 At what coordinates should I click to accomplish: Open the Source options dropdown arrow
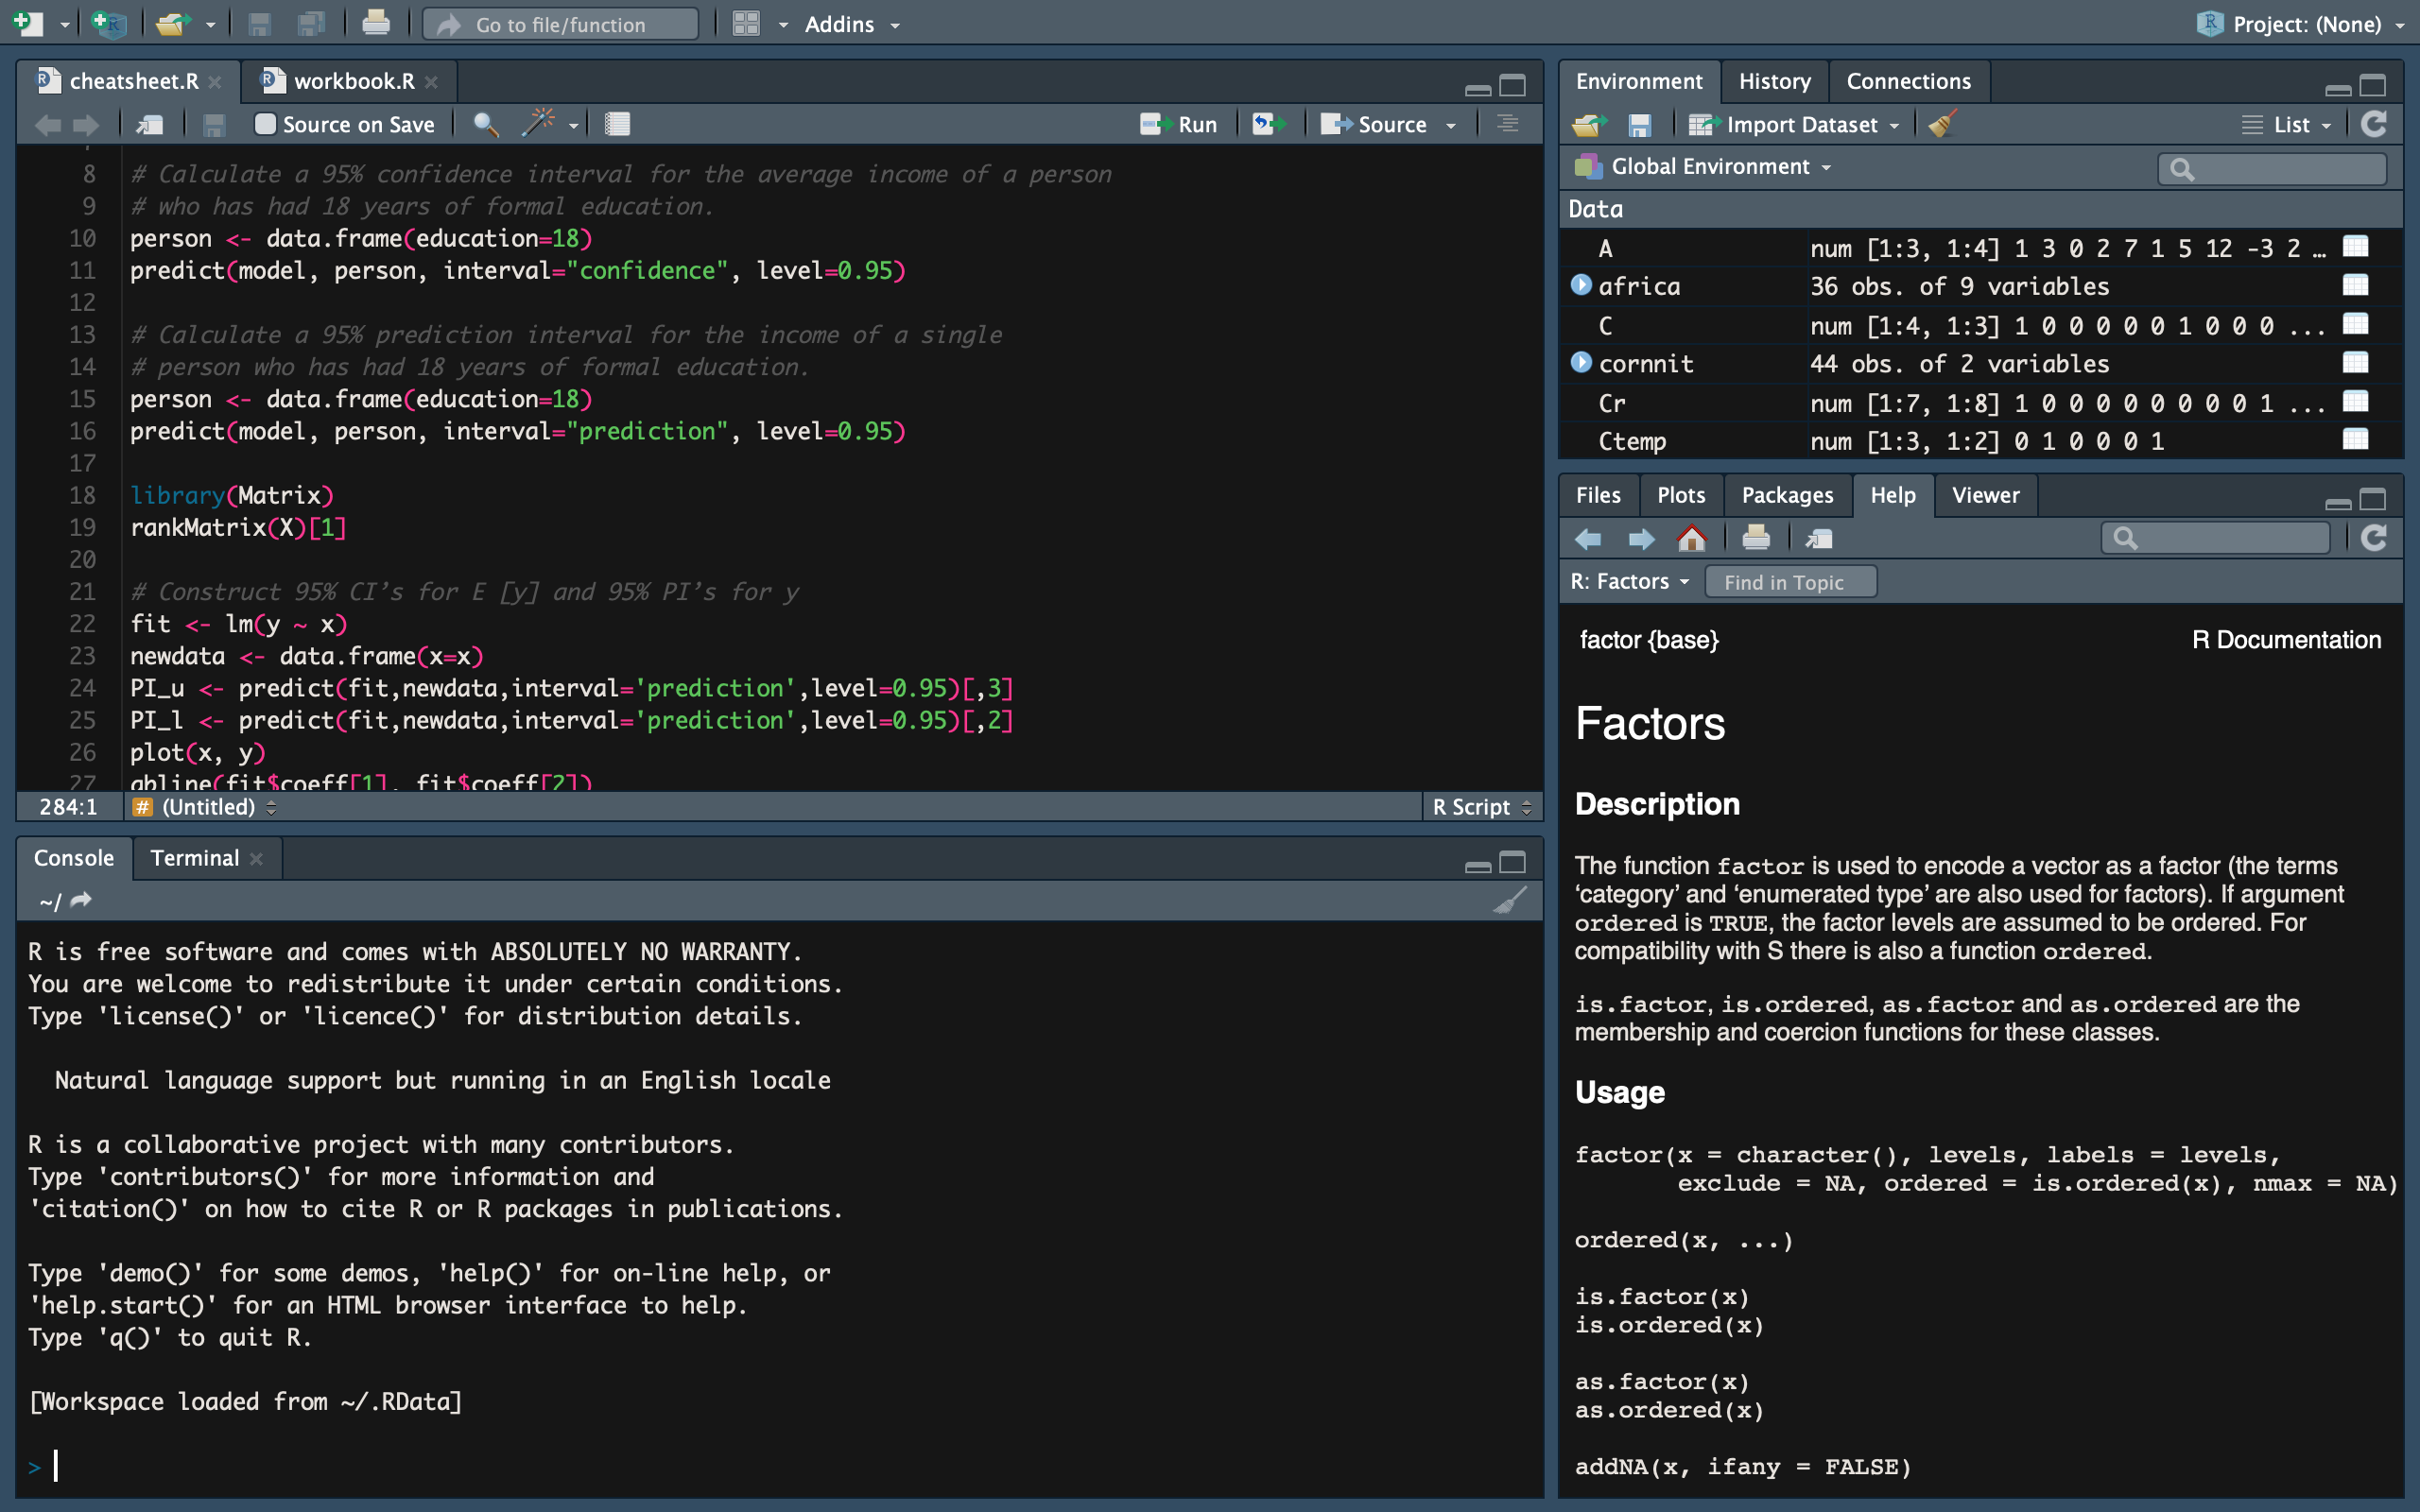coord(1451,125)
